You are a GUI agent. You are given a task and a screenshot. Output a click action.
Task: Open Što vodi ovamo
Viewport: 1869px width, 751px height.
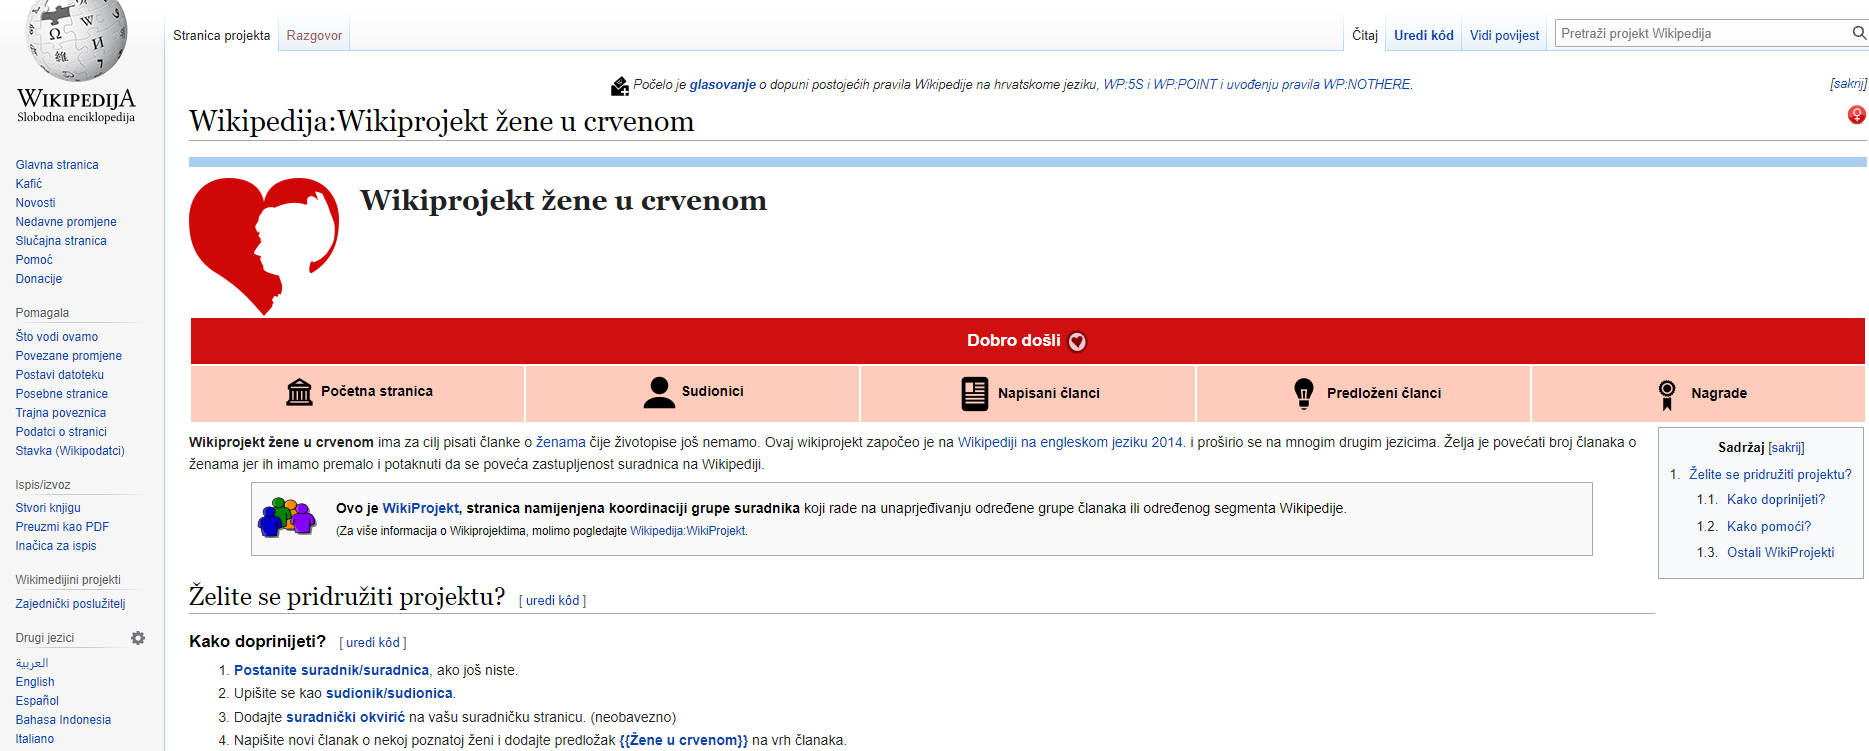(57, 337)
